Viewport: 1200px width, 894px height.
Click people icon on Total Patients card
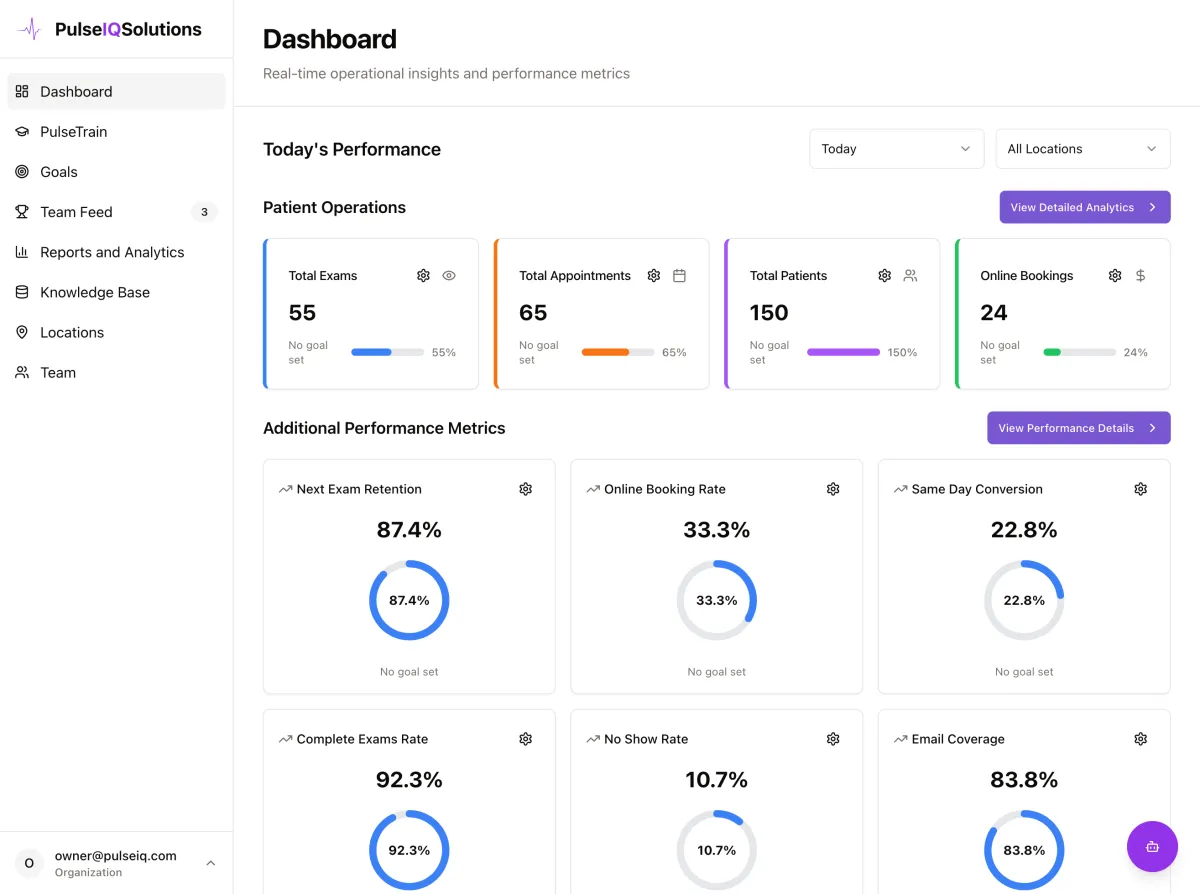tap(910, 276)
